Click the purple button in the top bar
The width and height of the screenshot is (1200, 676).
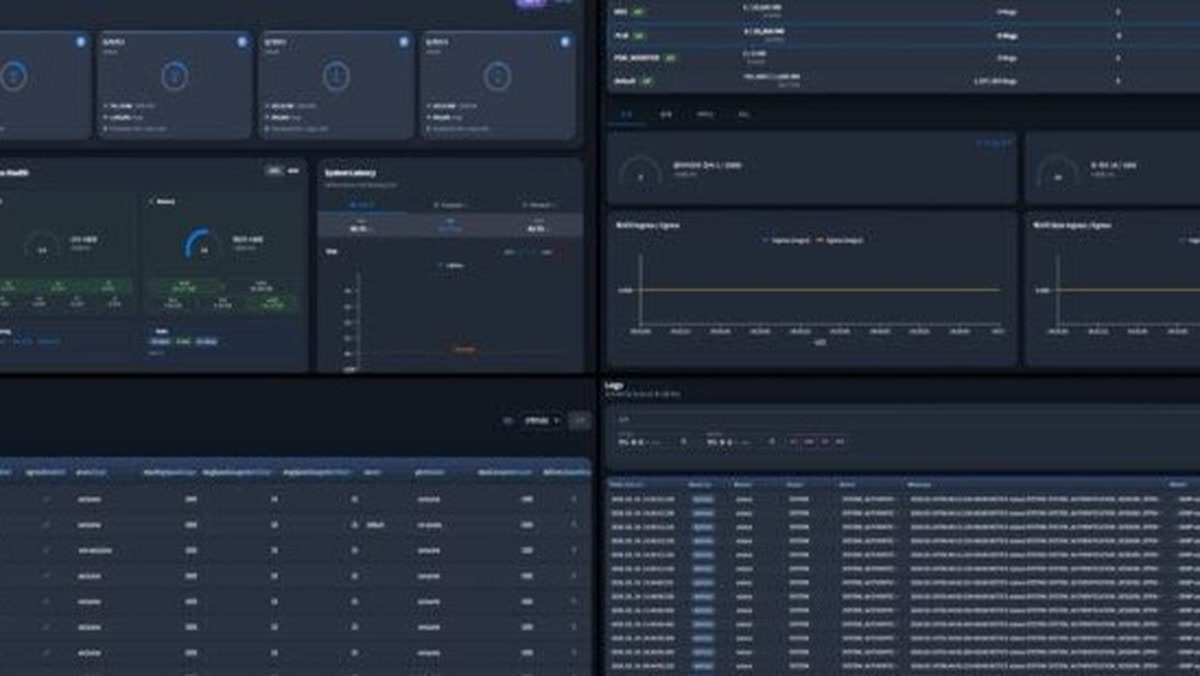pos(532,3)
